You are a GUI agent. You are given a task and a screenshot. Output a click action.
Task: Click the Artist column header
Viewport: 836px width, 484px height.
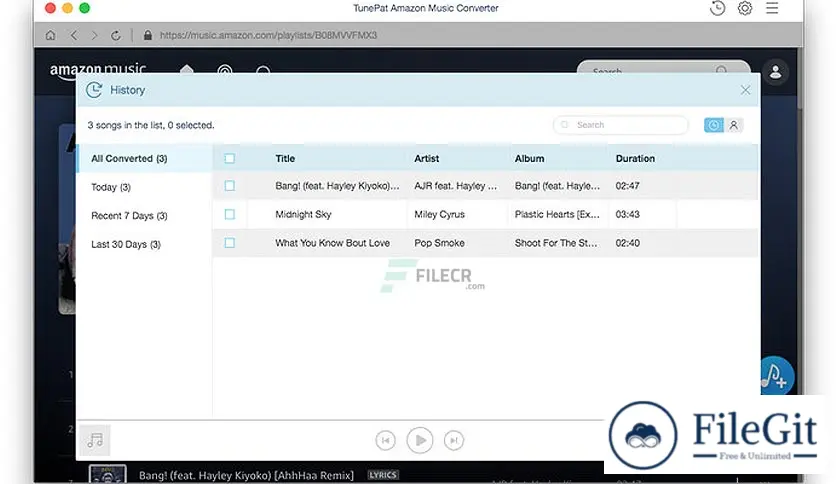(x=427, y=158)
